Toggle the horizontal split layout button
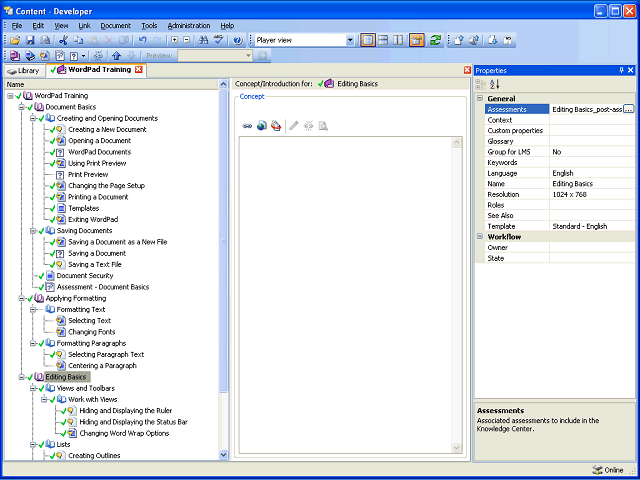The width and height of the screenshot is (640, 480). 383,40
